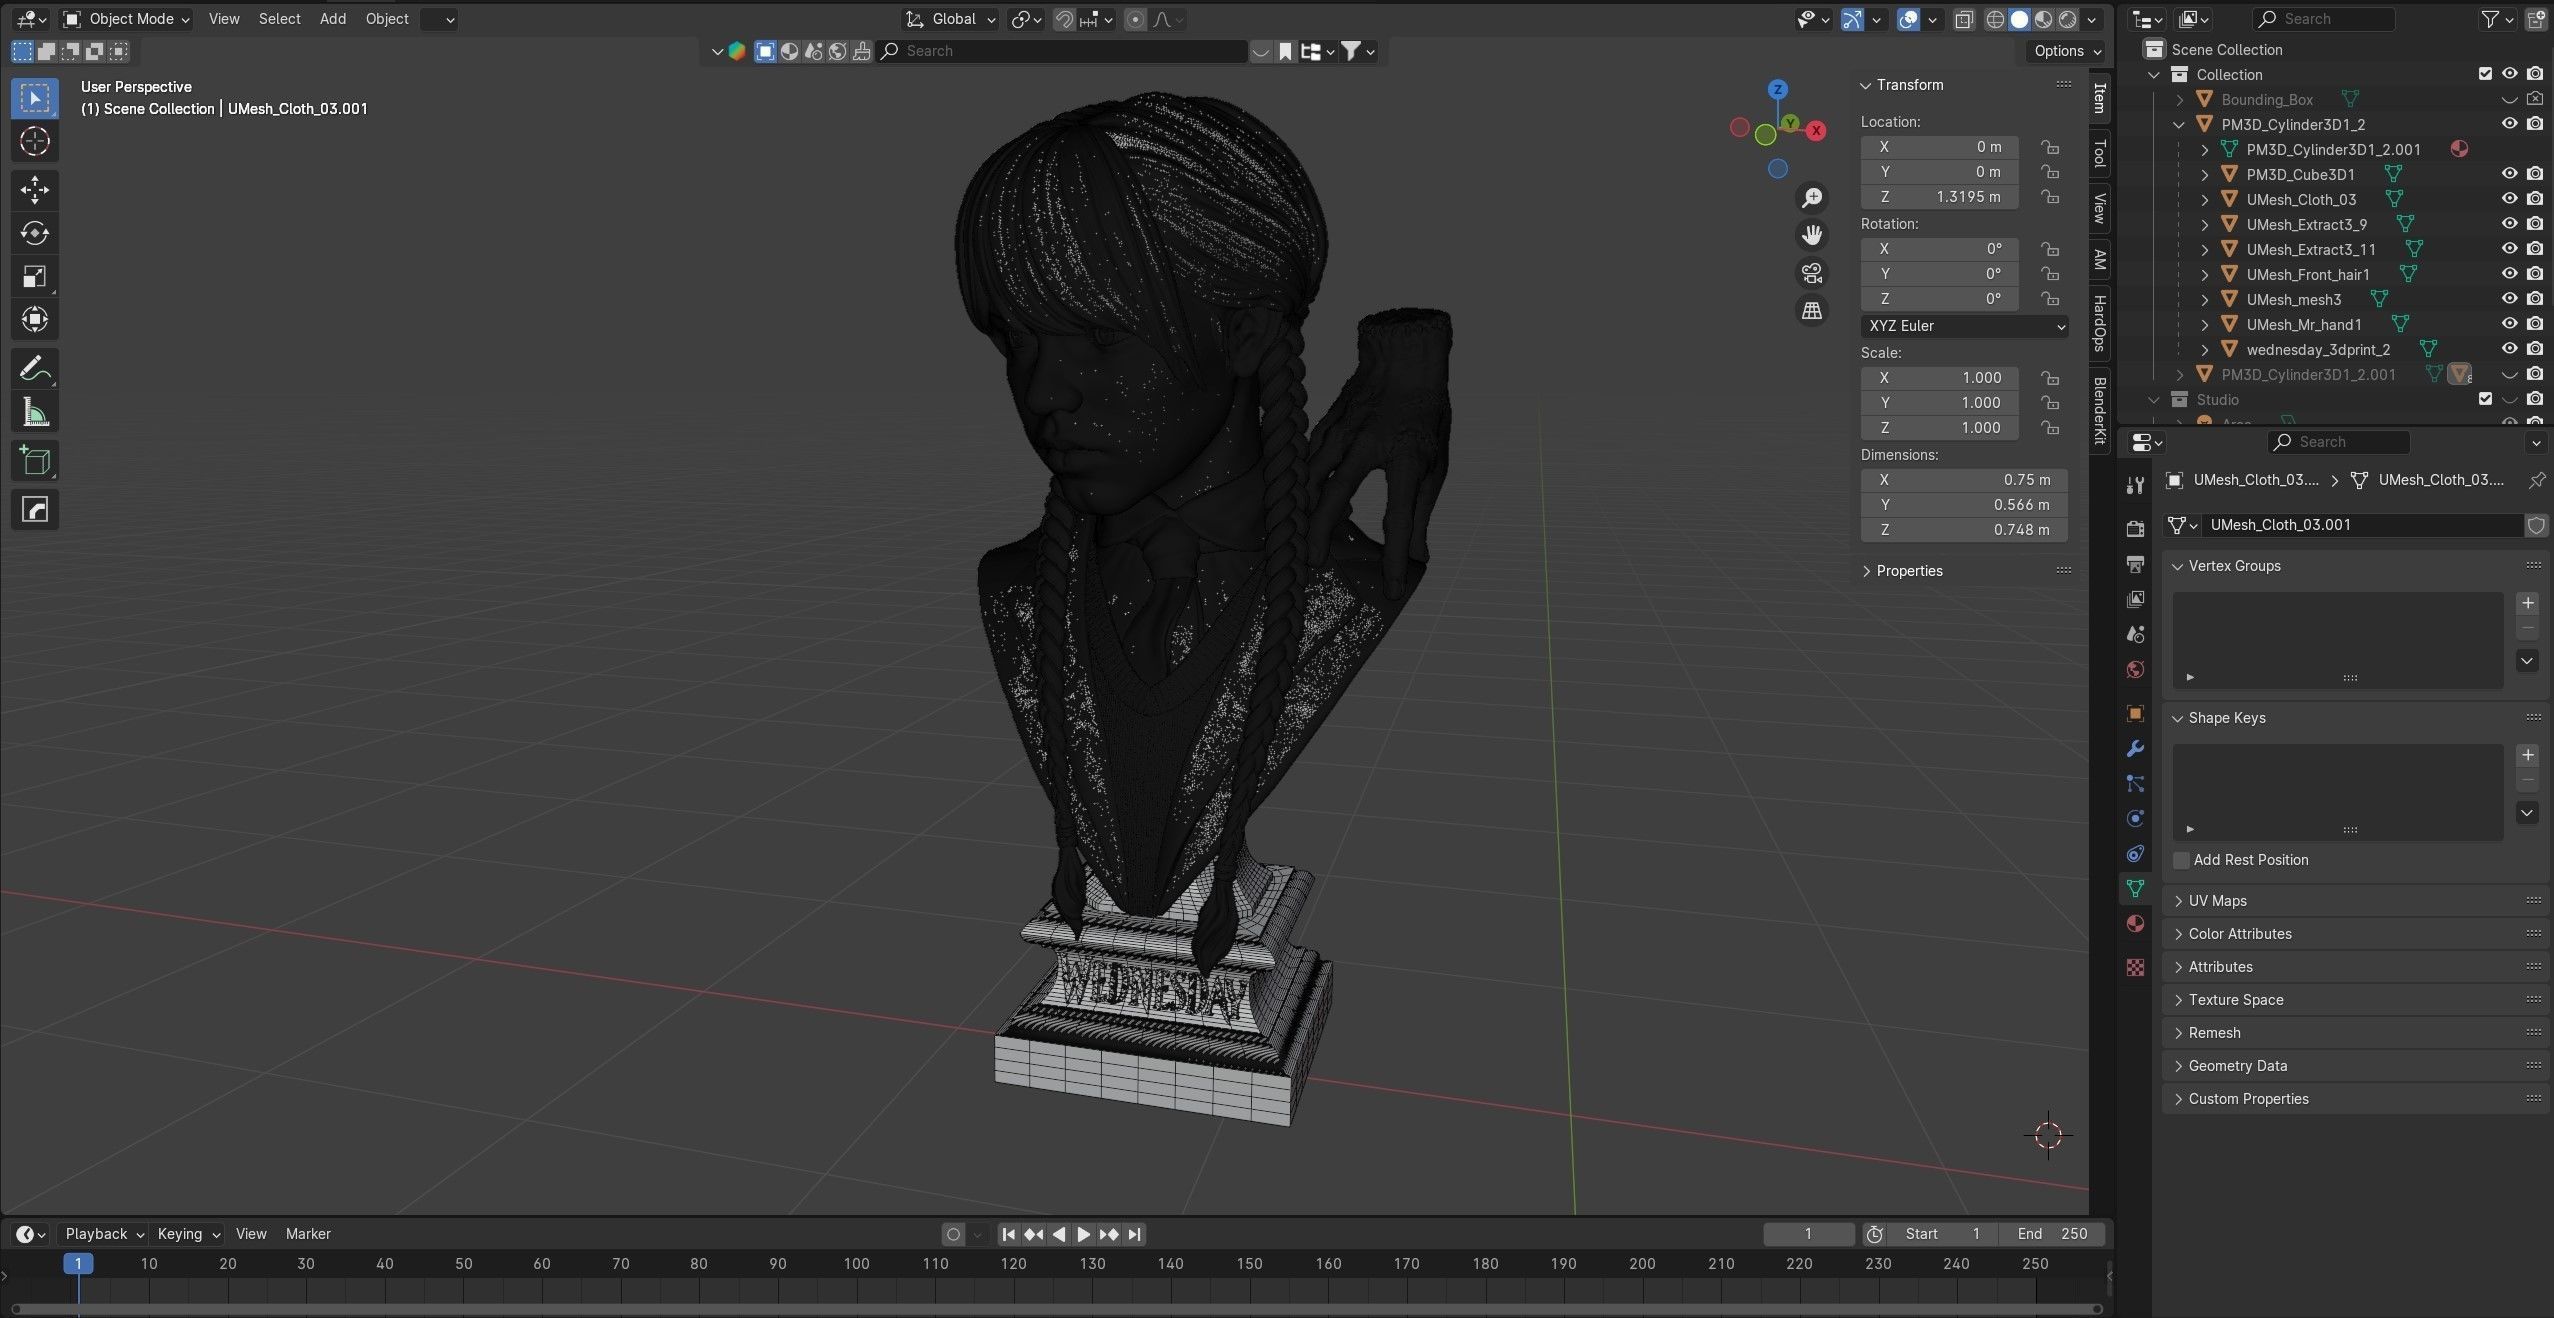Open the Object Mode dropdown
Screen dimensions: 2554x1318
pos(126,19)
